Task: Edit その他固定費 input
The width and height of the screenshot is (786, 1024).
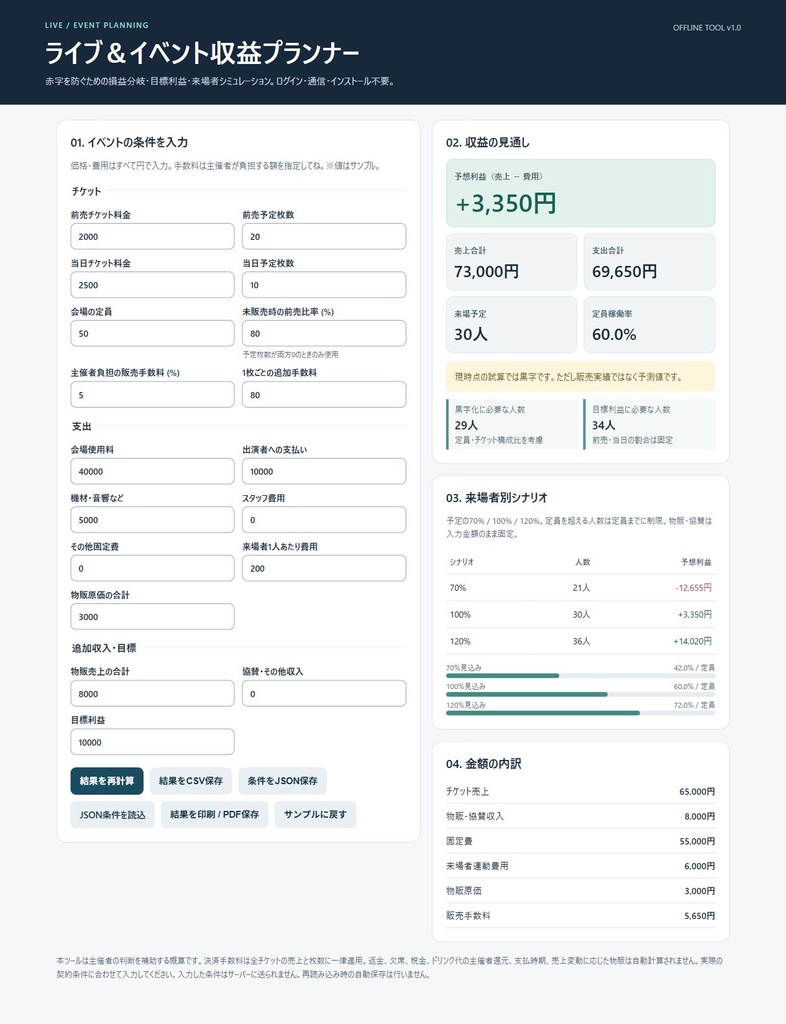Action: point(152,568)
